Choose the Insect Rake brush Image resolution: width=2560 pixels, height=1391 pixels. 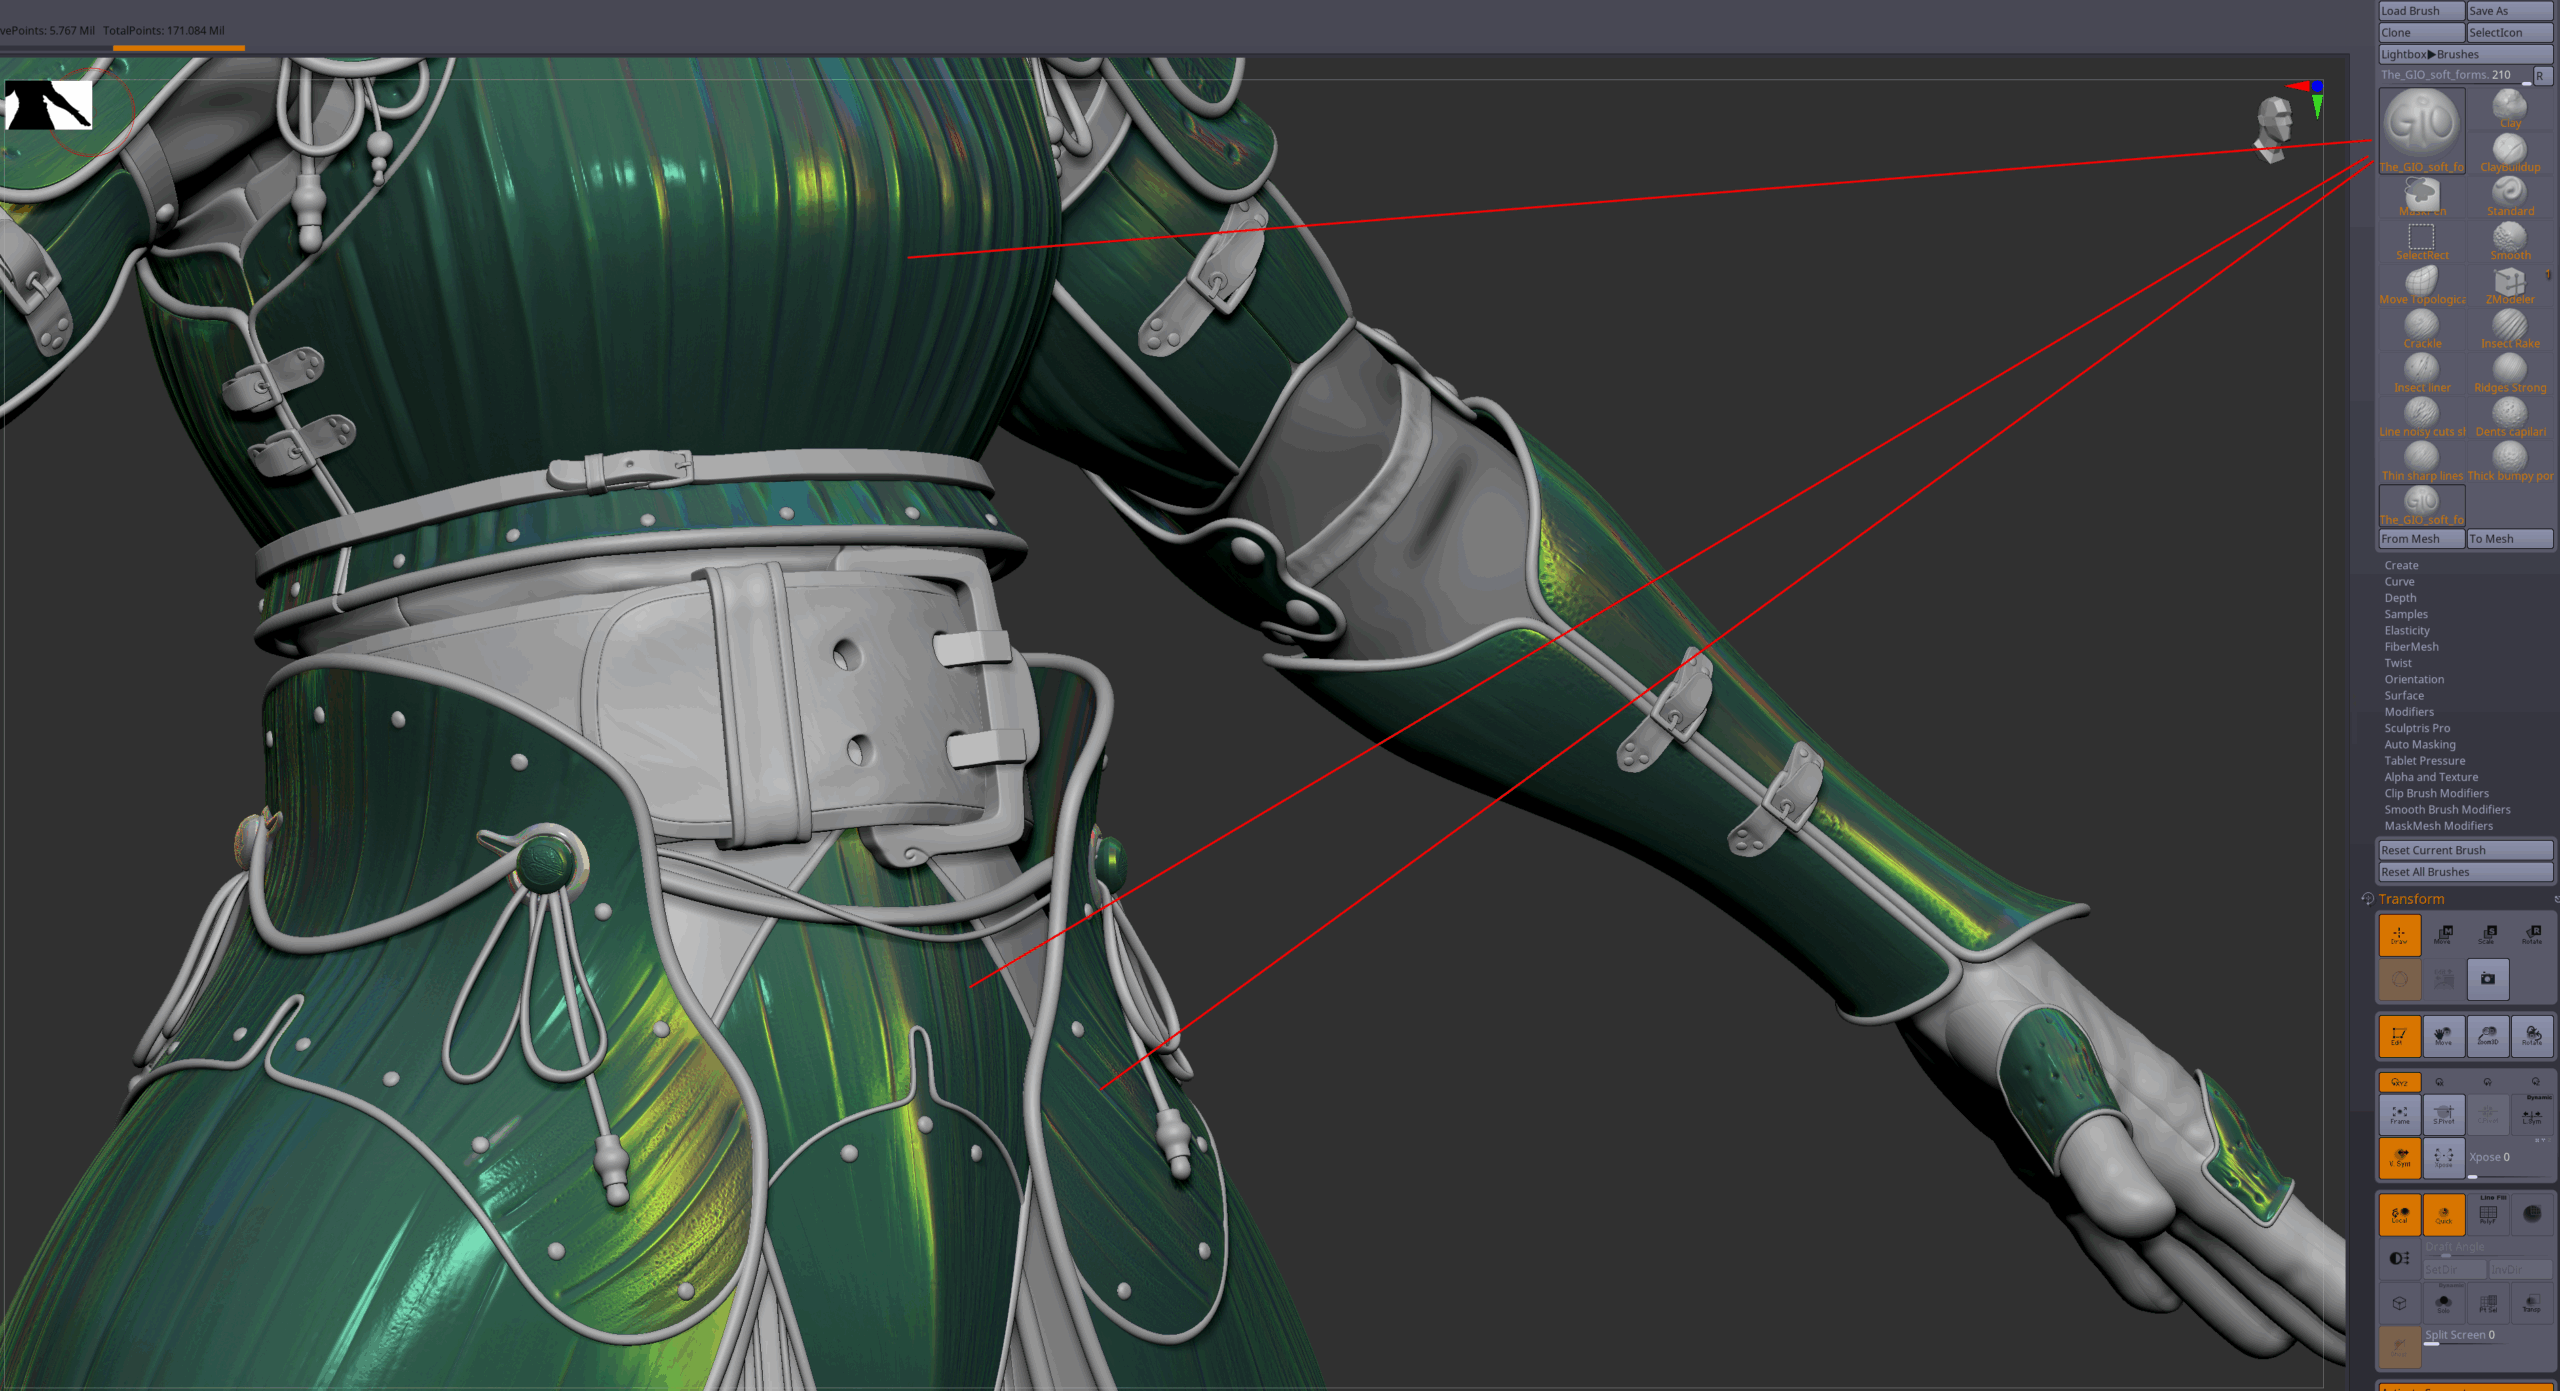point(2509,328)
